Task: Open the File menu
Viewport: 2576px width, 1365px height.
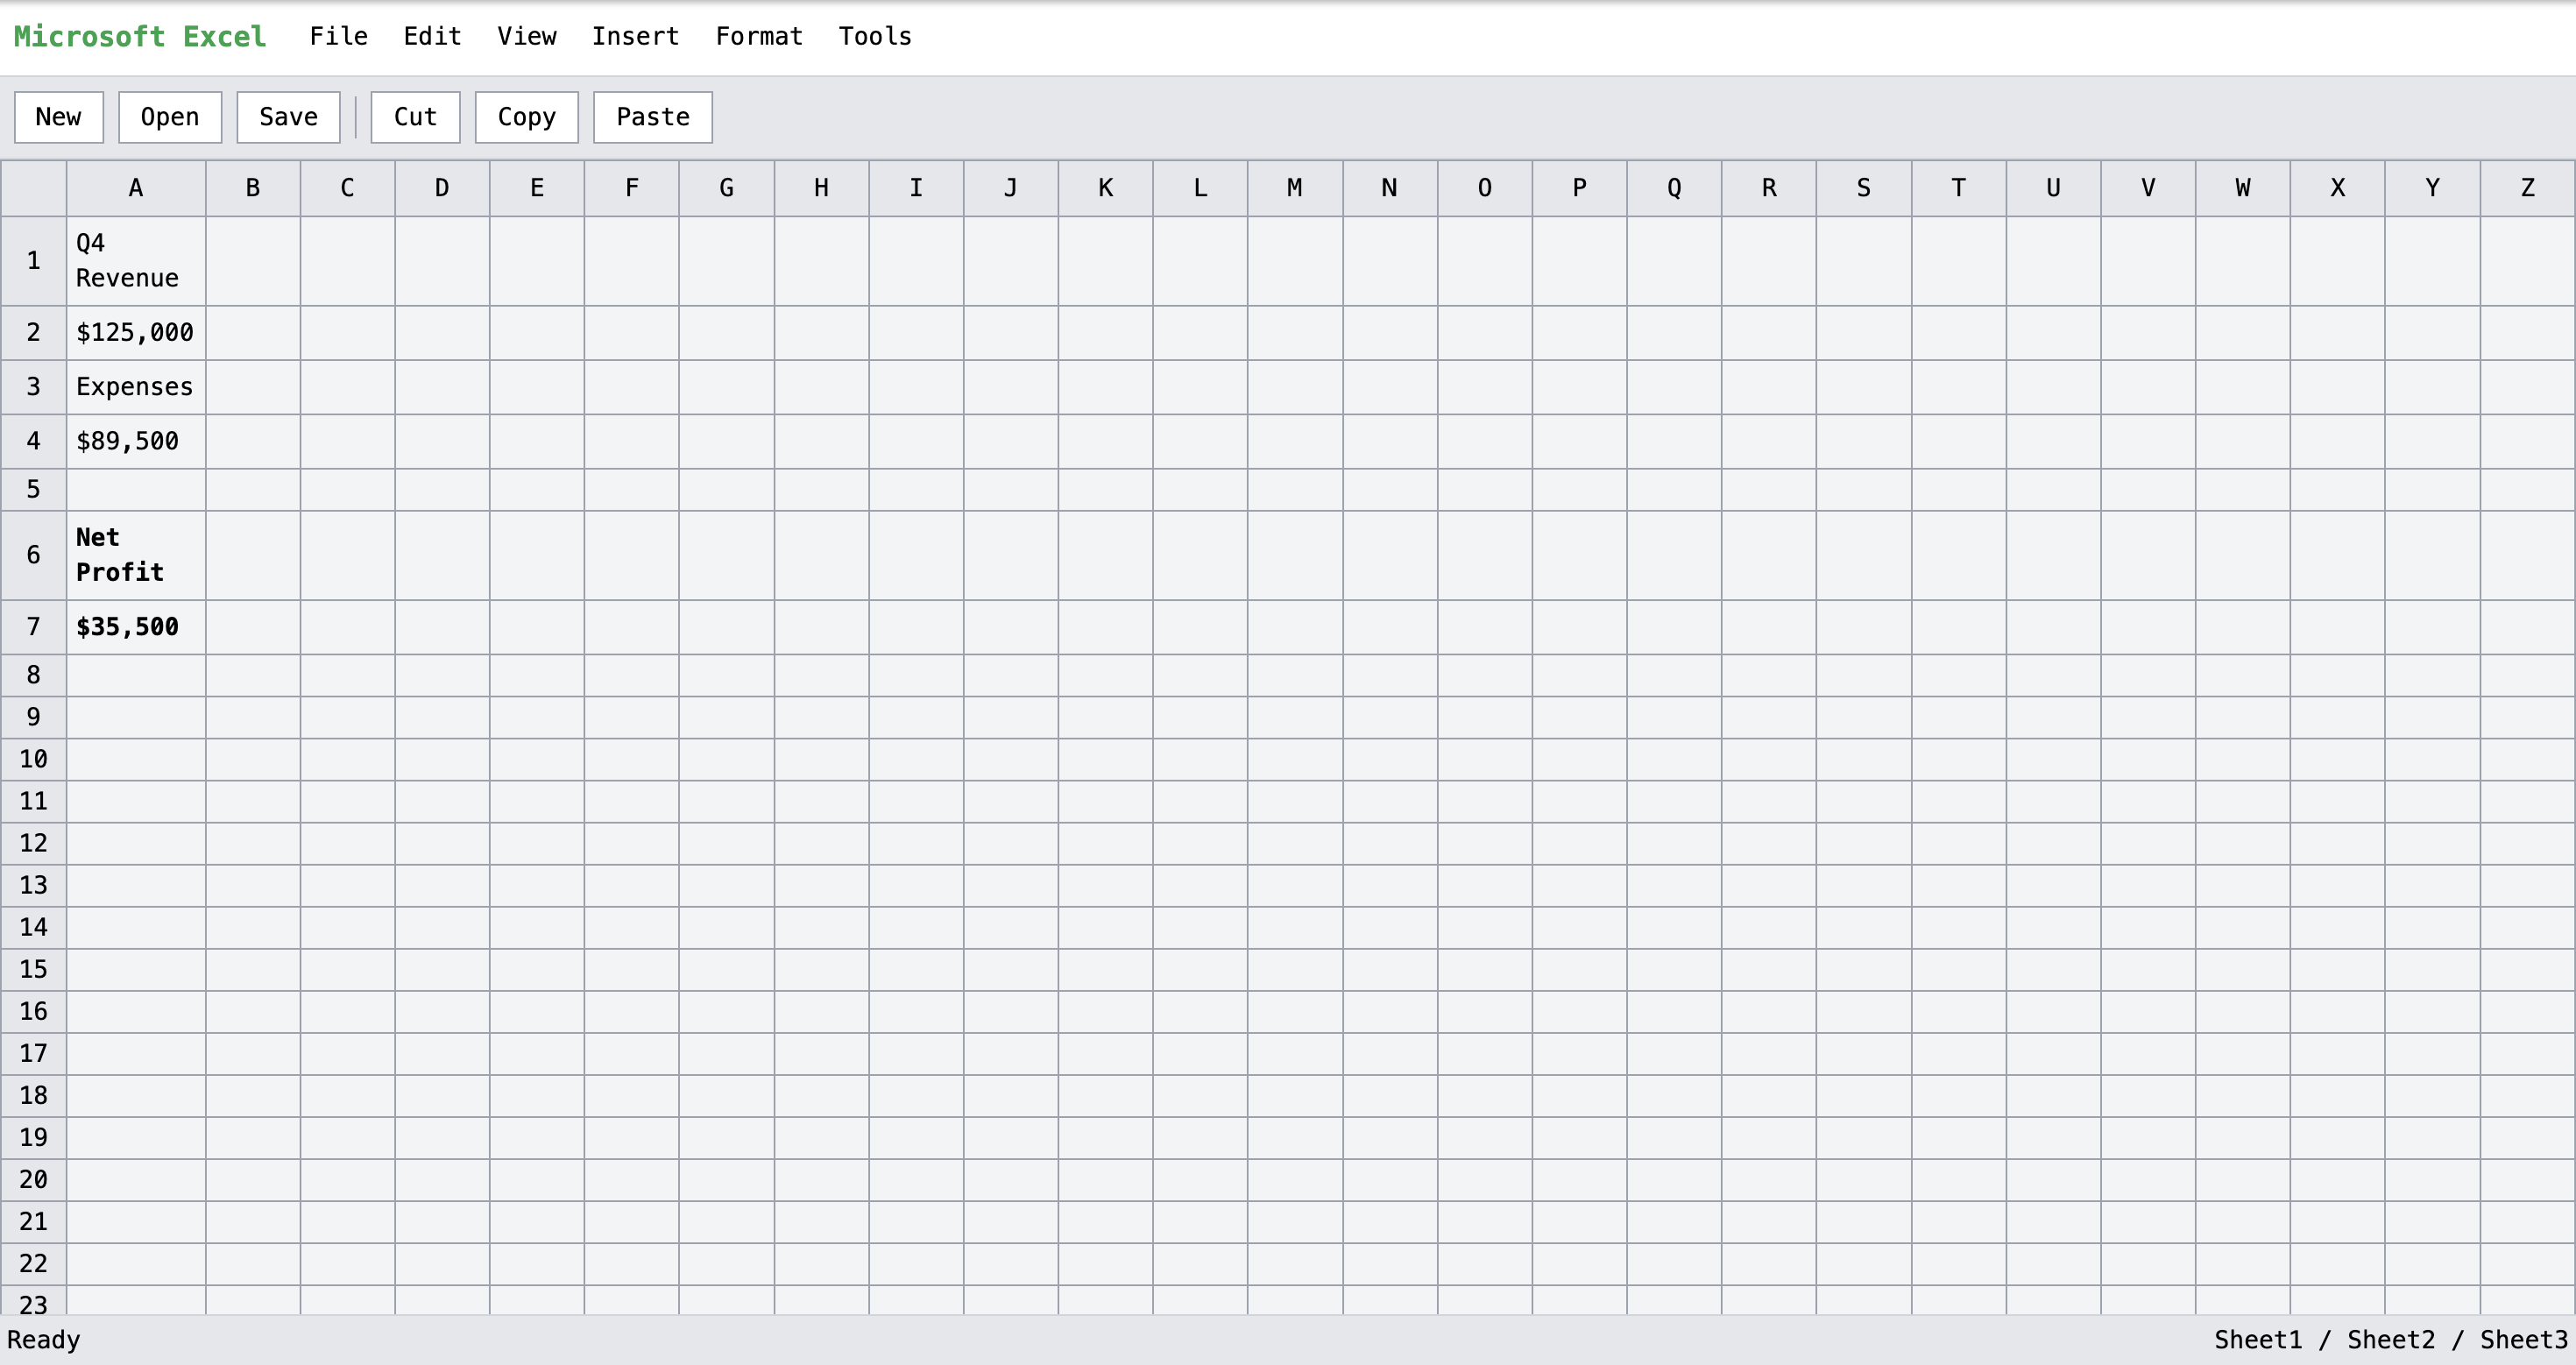Action: (338, 37)
